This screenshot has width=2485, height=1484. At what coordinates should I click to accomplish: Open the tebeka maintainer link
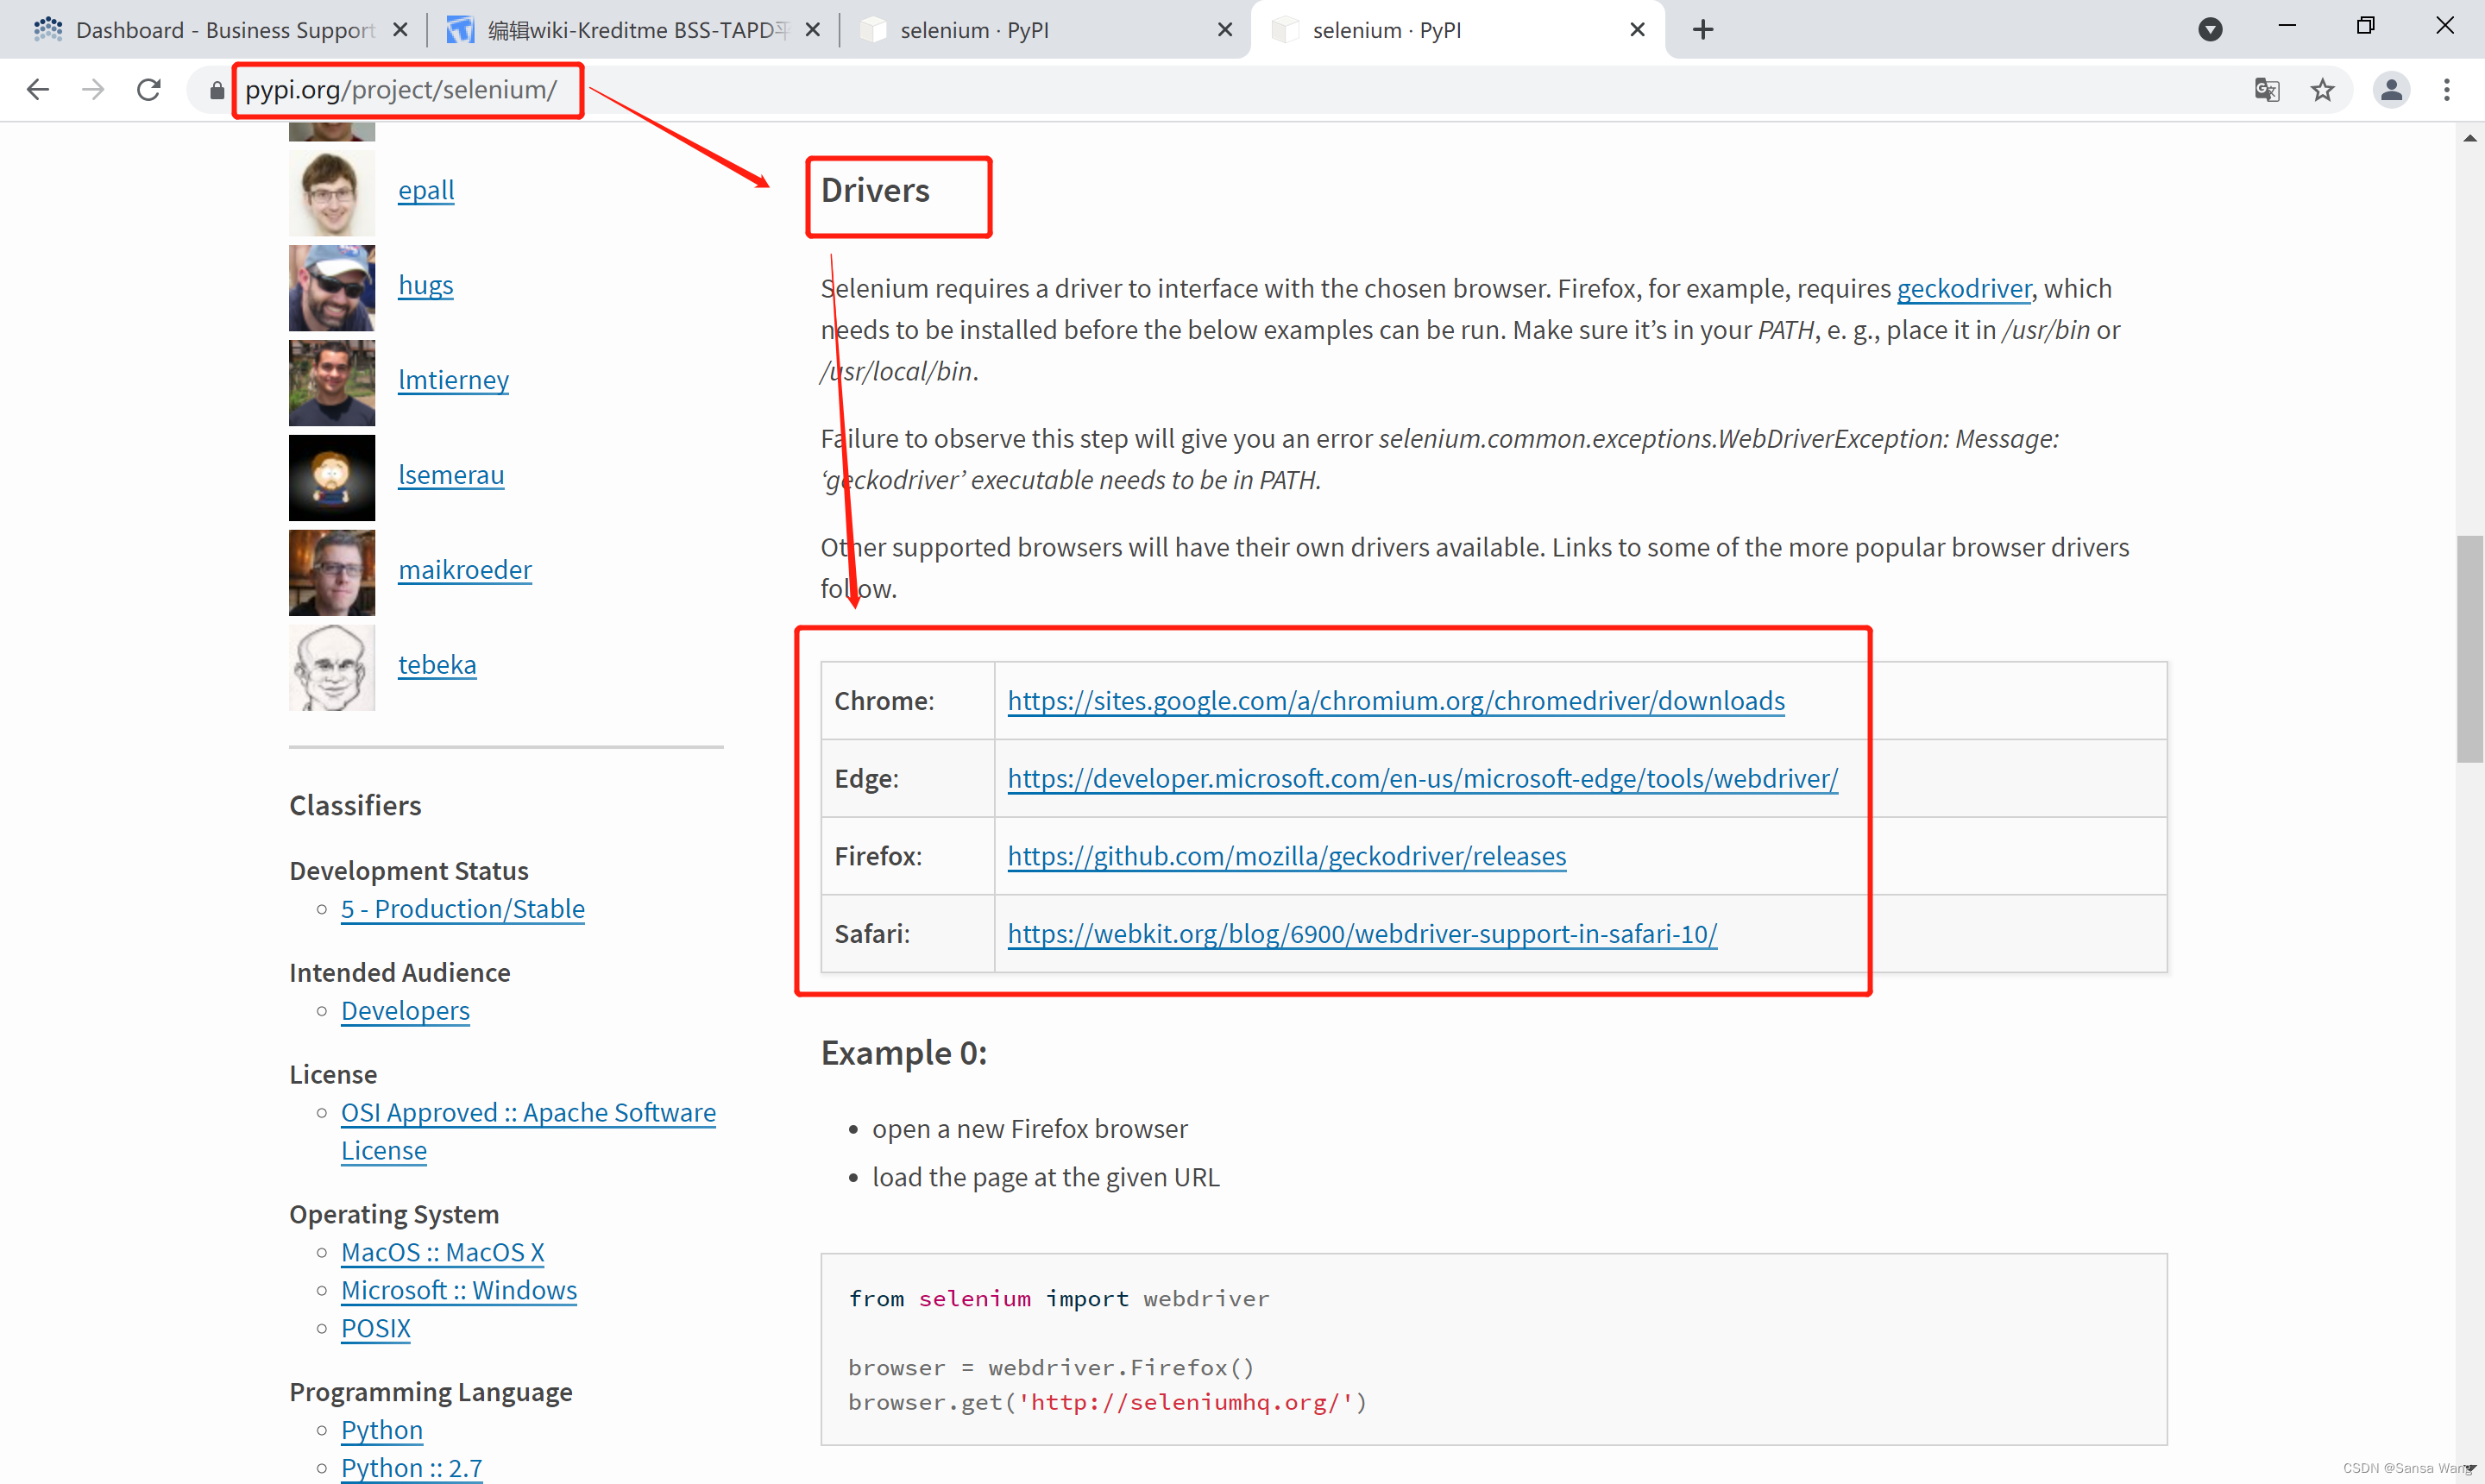(x=437, y=665)
